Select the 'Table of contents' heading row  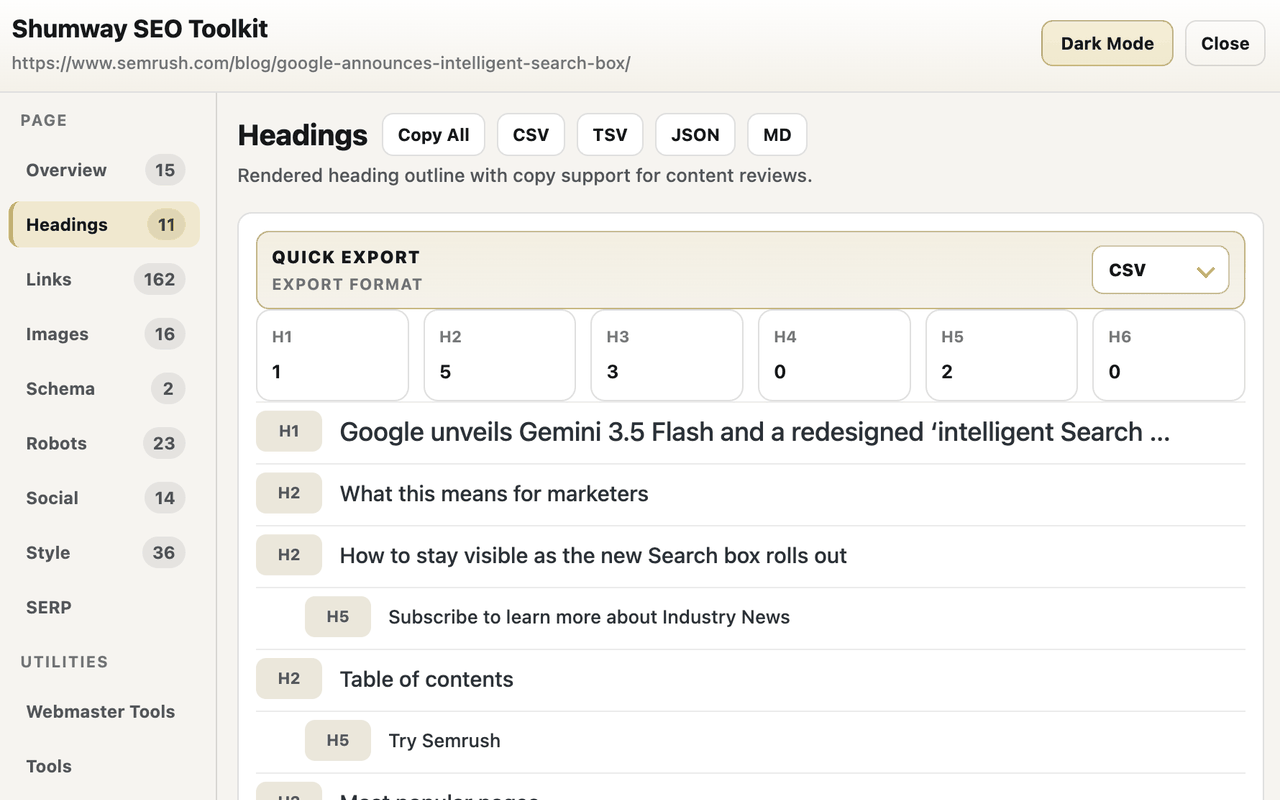coord(750,679)
